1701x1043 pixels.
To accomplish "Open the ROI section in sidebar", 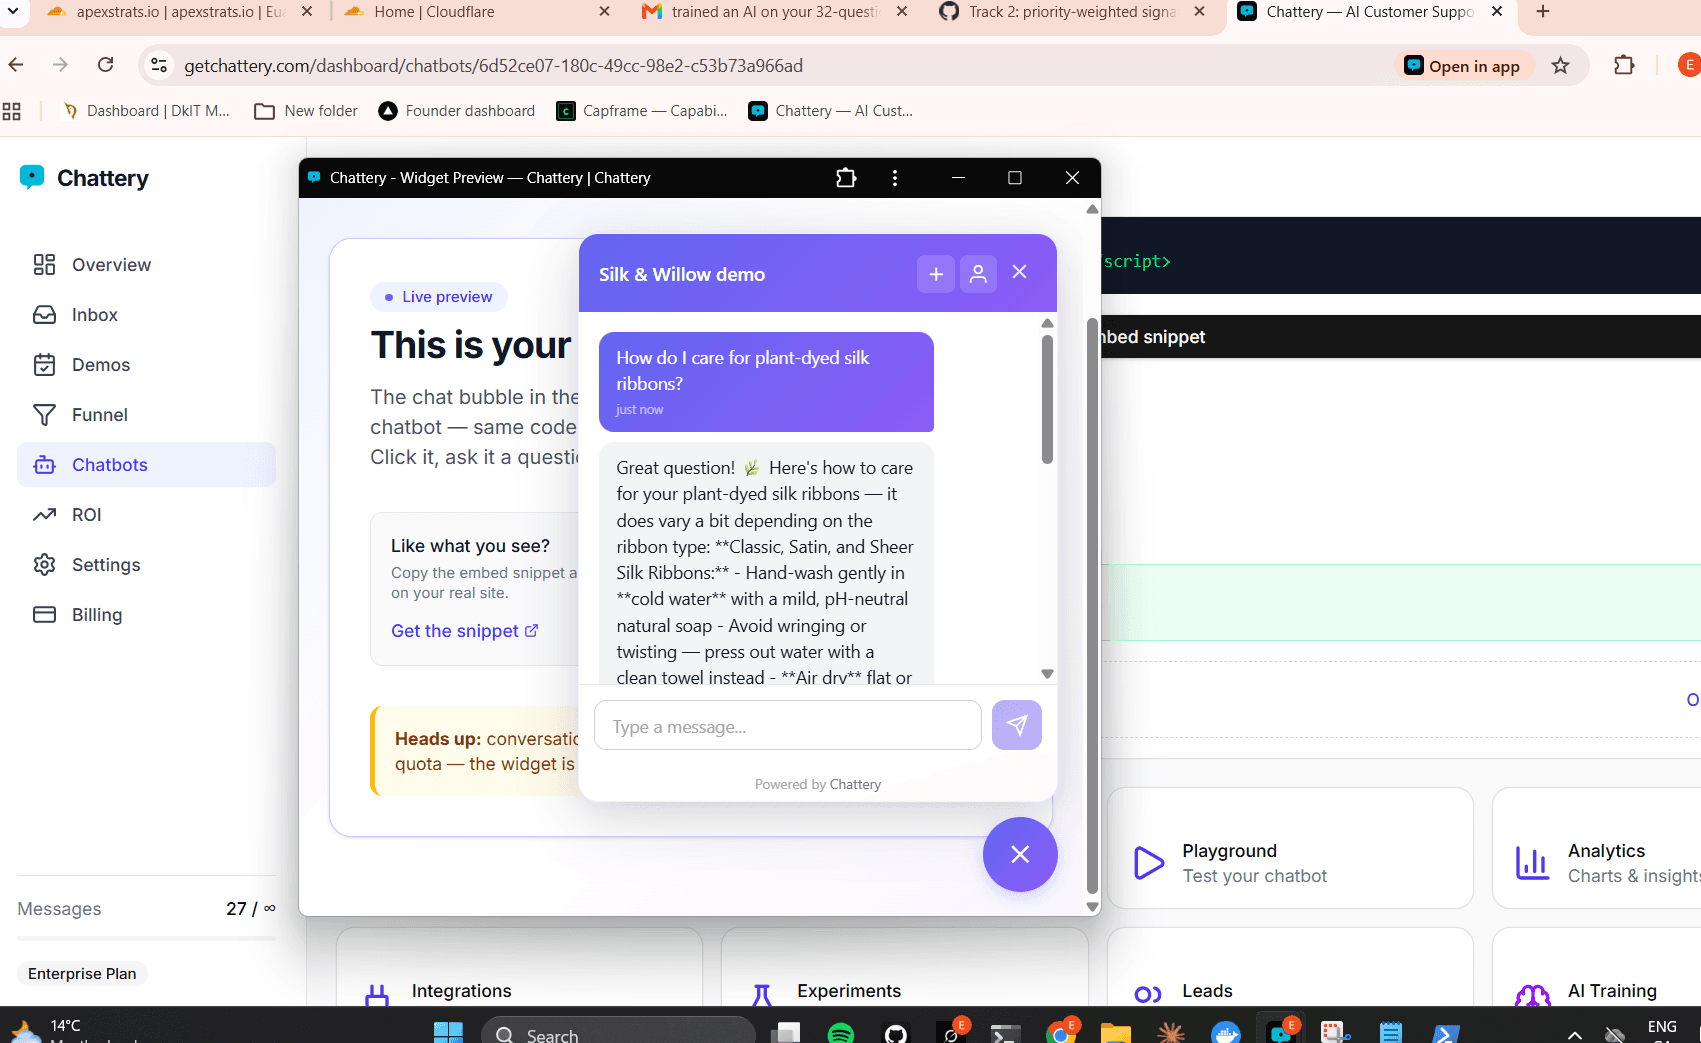I will pos(146,515).
